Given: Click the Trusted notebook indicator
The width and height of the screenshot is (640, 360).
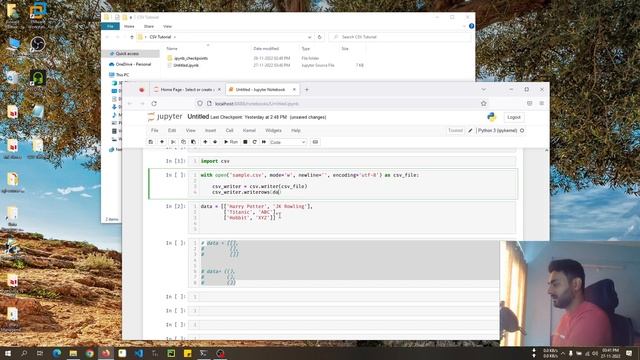Looking at the screenshot, I should [x=455, y=131].
